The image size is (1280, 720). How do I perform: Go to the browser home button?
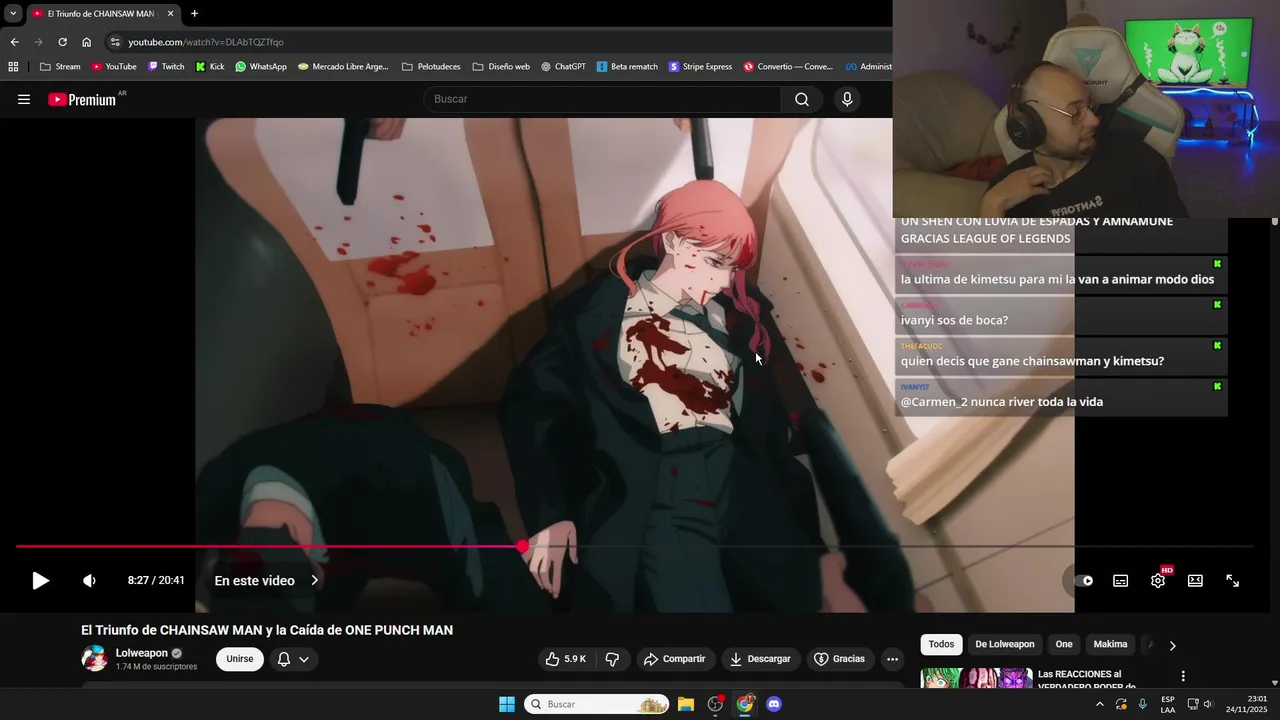(x=86, y=42)
